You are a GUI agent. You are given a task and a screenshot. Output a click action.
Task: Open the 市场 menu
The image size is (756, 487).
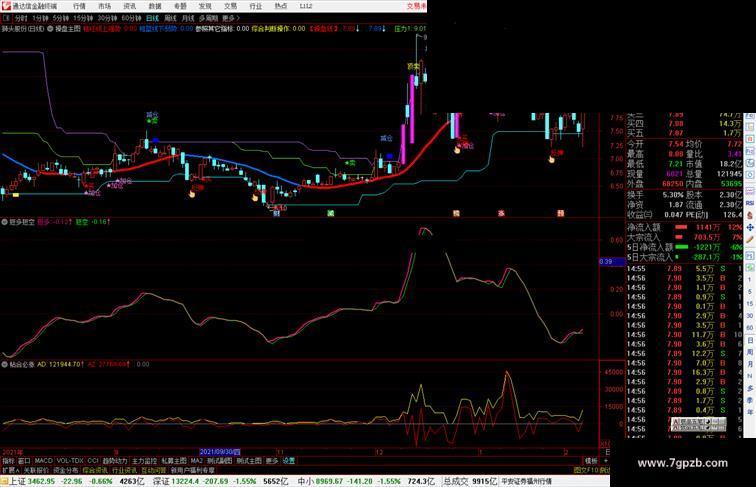point(105,6)
